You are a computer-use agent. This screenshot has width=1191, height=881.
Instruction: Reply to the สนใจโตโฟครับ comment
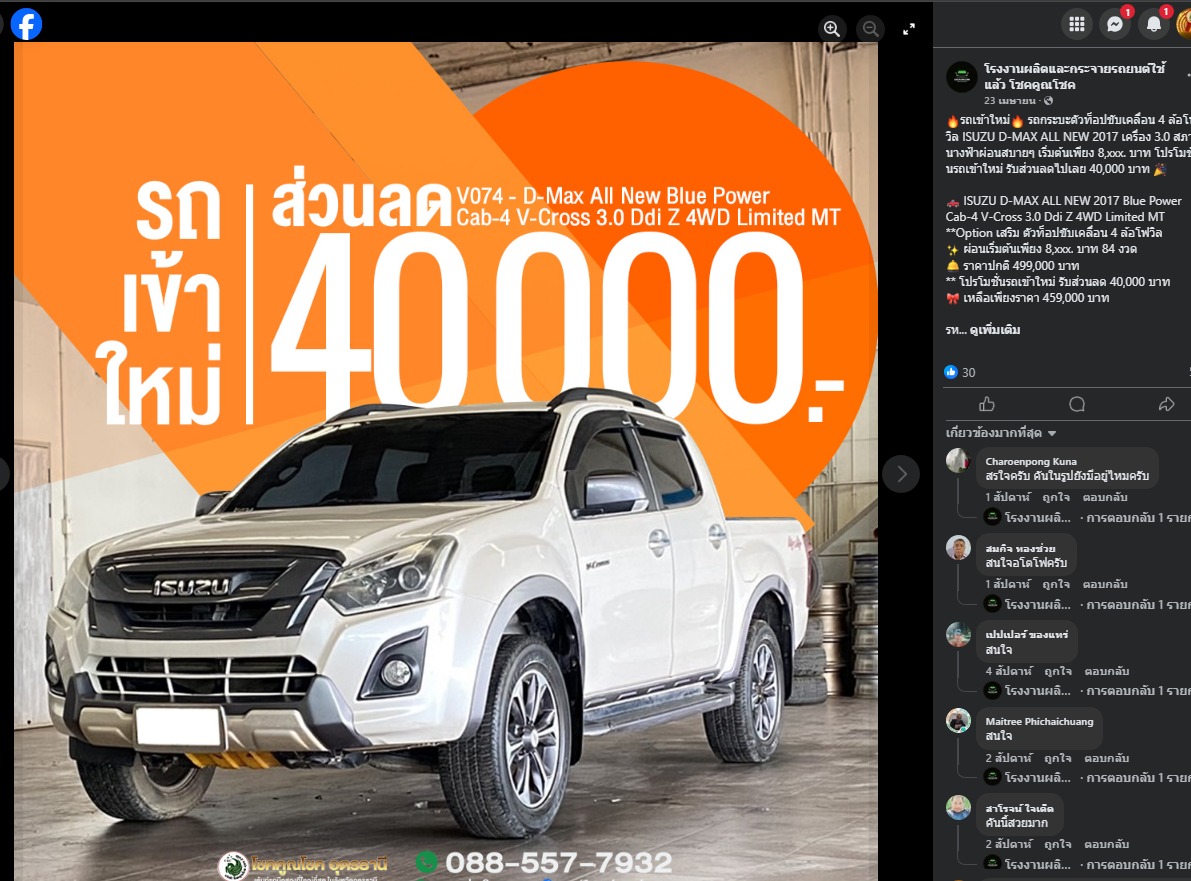[1105, 584]
